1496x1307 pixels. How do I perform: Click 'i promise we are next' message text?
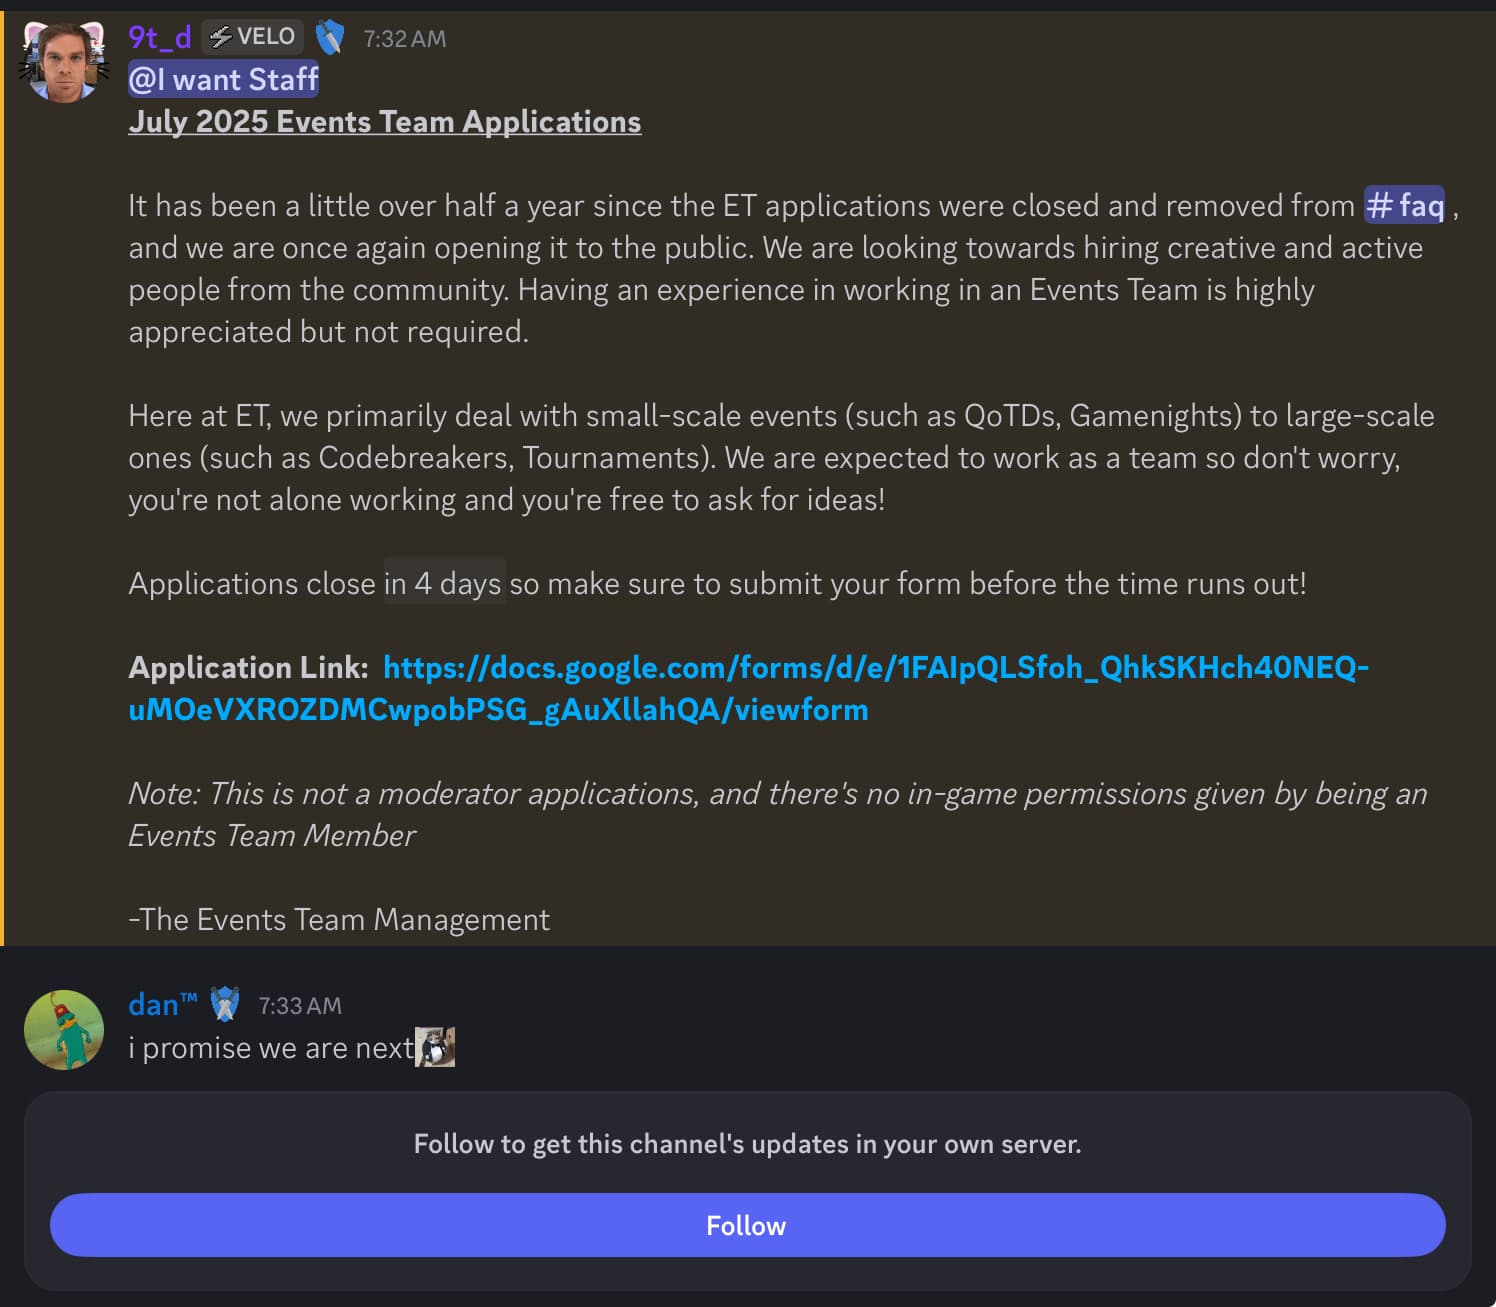point(271,1048)
